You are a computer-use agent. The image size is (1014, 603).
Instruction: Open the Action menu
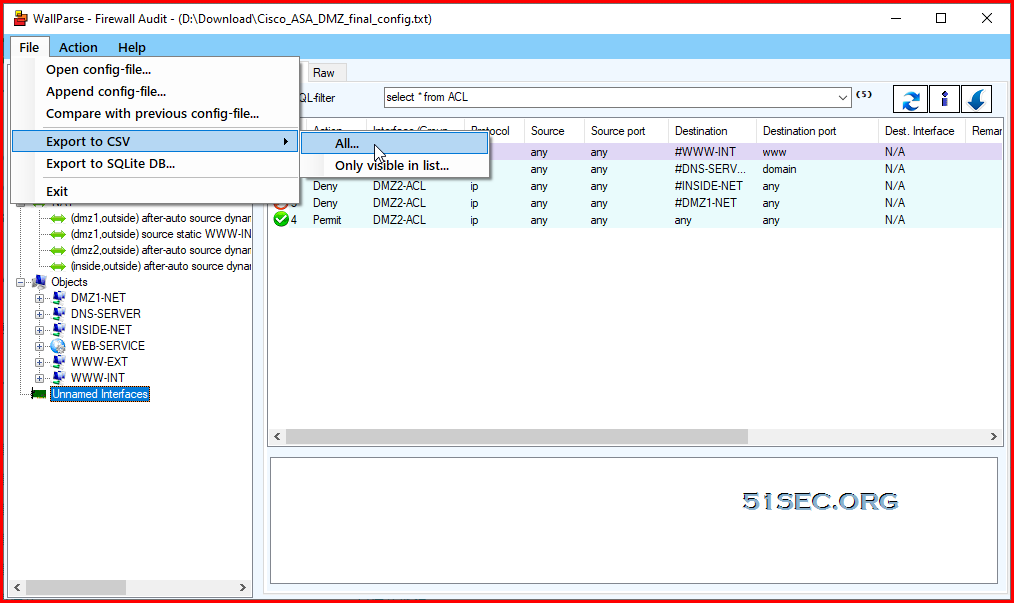(78, 47)
